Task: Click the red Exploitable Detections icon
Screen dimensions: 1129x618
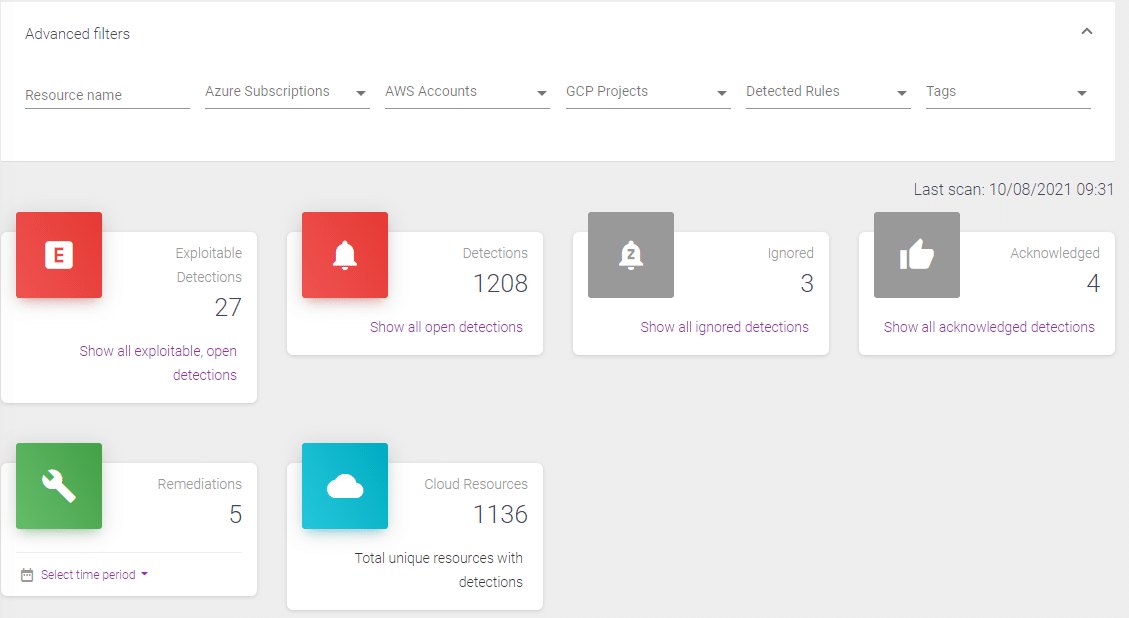Action: pos(58,255)
